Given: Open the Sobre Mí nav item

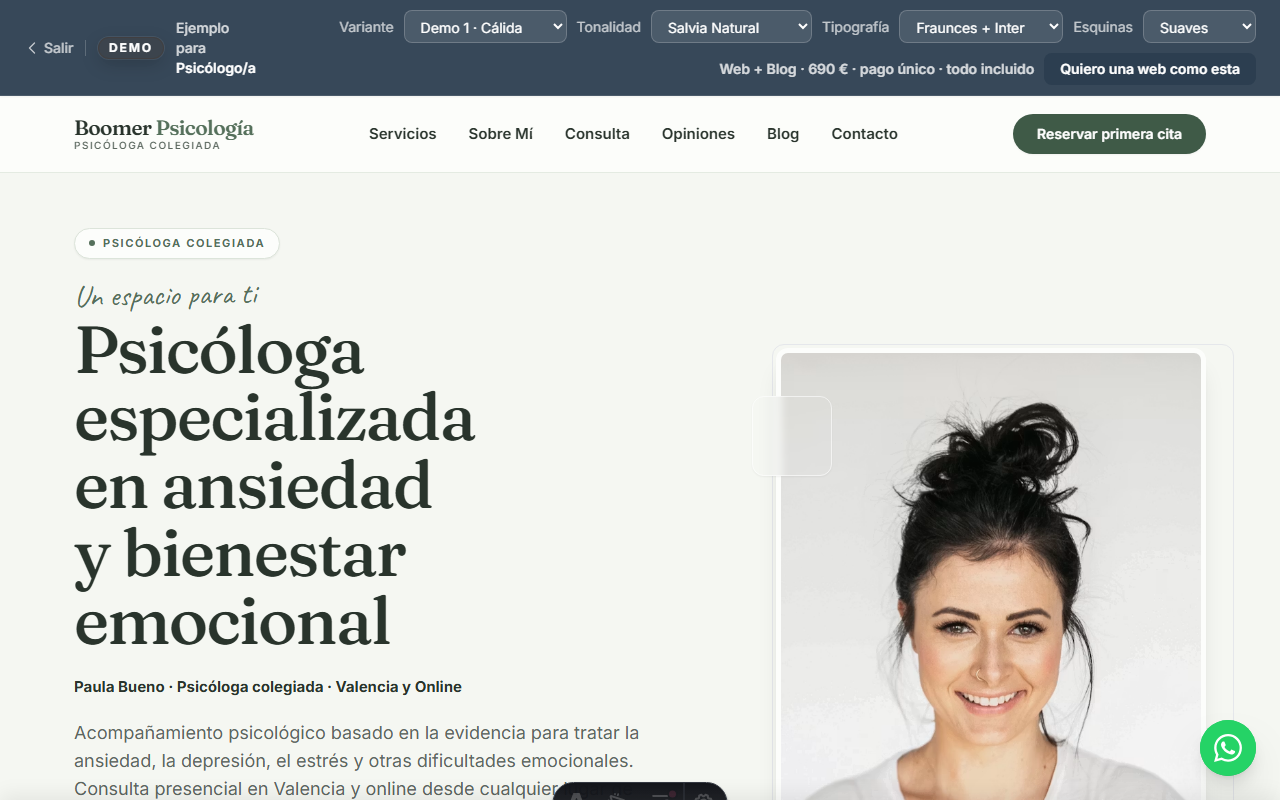Looking at the screenshot, I should click(501, 134).
